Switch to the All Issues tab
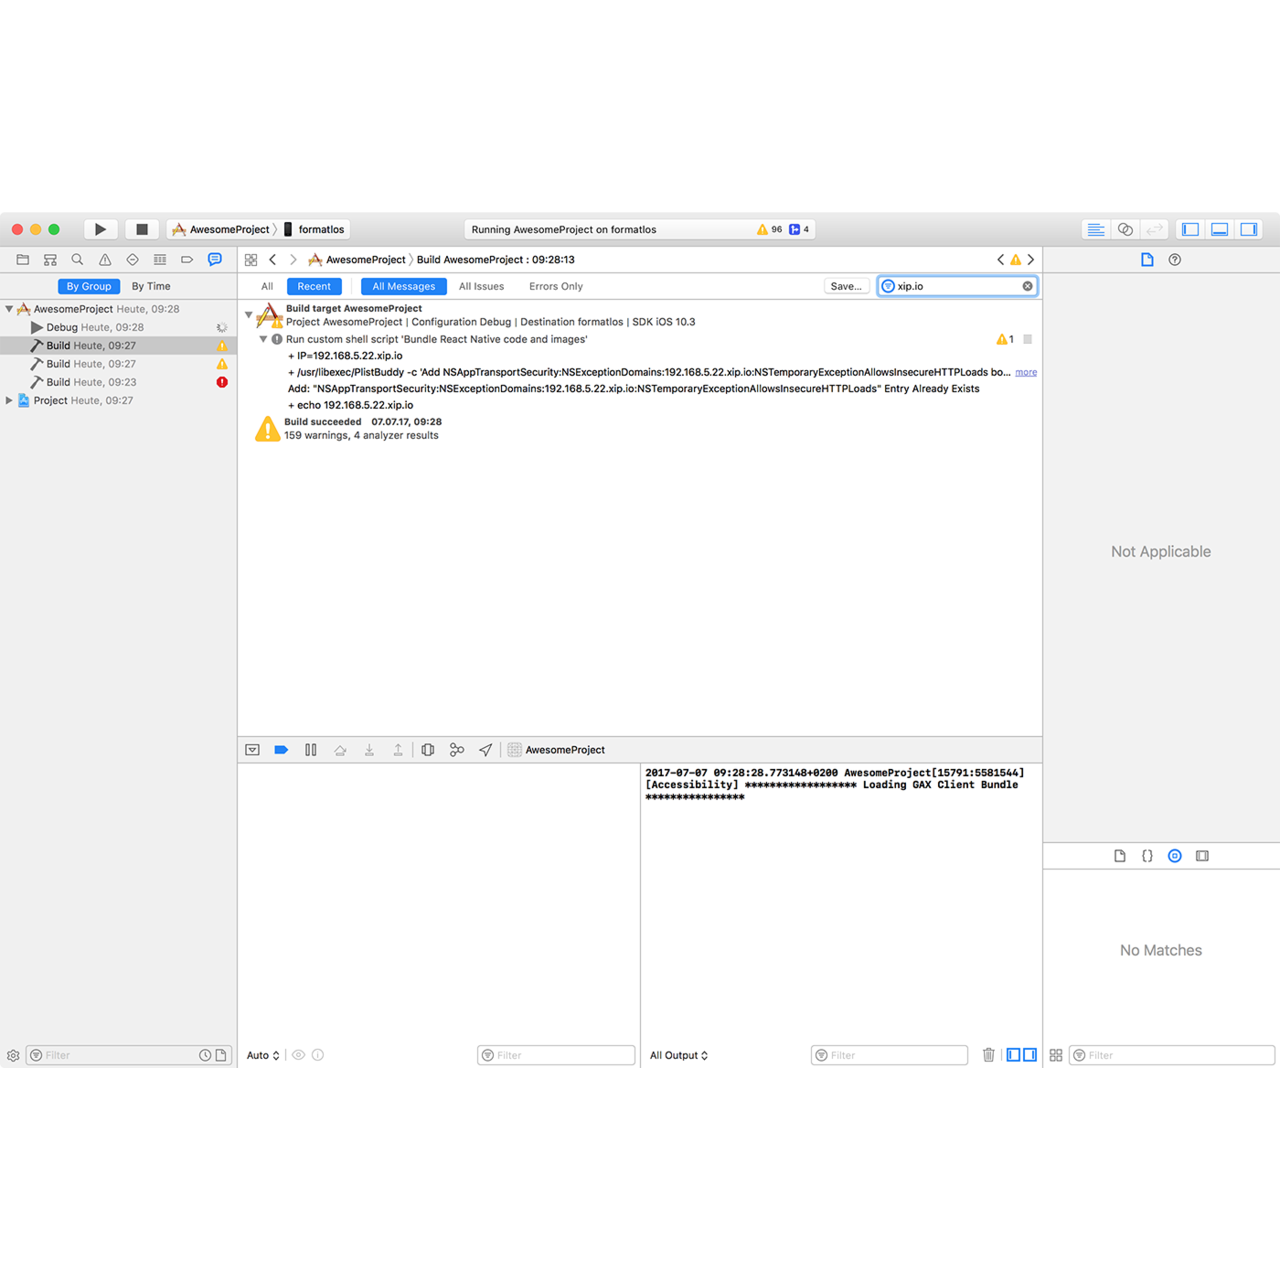This screenshot has height=1280, width=1280. pyautogui.click(x=481, y=286)
